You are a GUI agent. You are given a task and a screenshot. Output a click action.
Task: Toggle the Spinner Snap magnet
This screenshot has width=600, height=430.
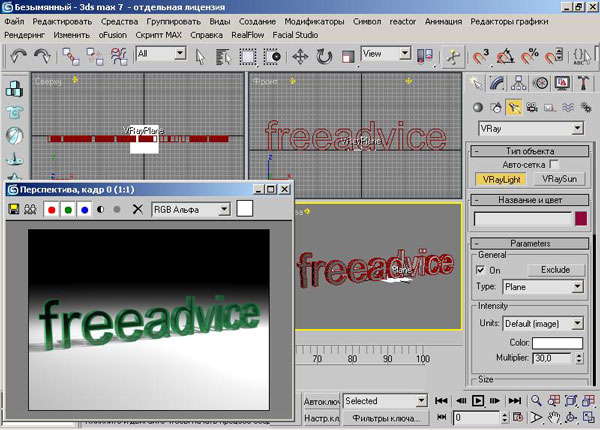pos(554,57)
